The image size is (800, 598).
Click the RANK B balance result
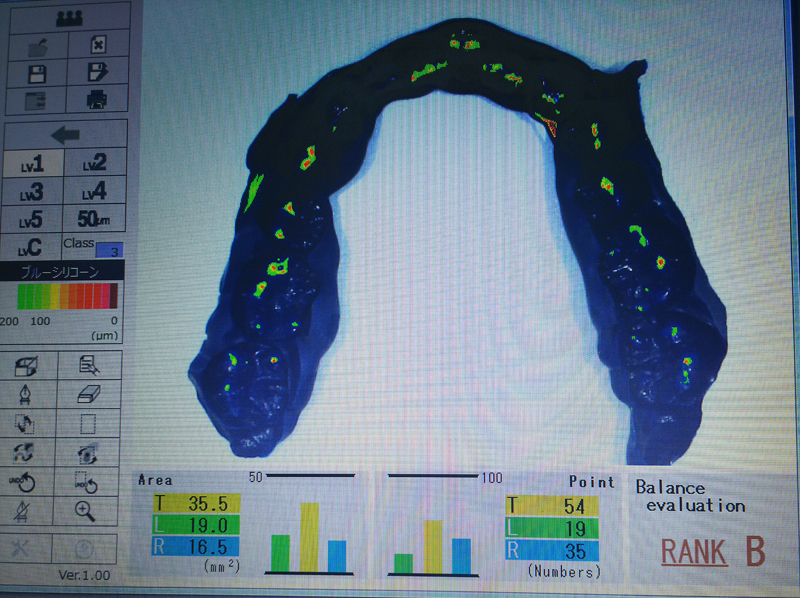click(712, 552)
